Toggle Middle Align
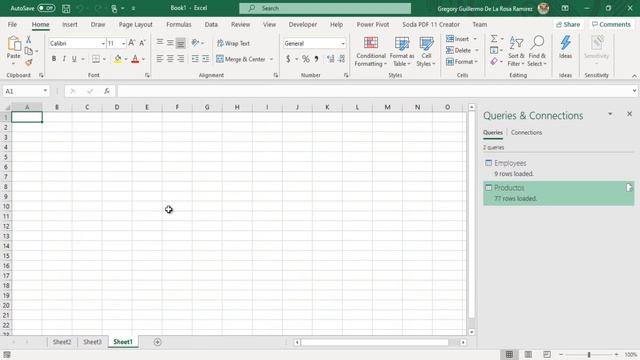Screen dimensions: 640x360 pos(170,42)
